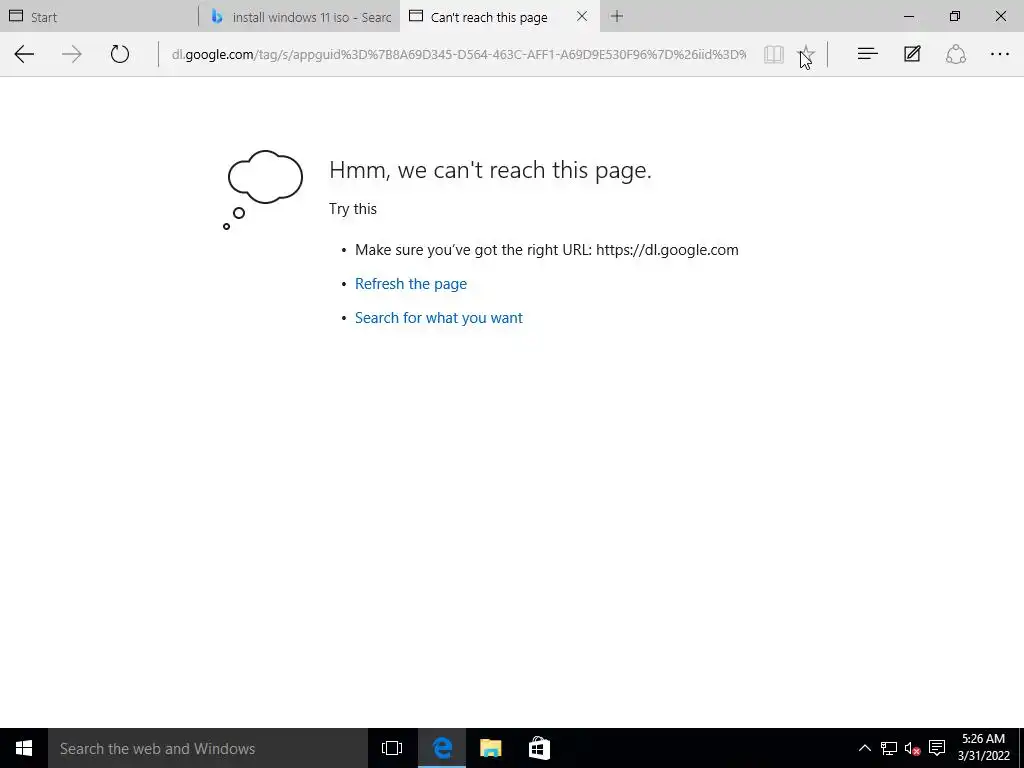Open Reading view book icon
Image resolution: width=1024 pixels, height=768 pixels.
pyautogui.click(x=774, y=54)
